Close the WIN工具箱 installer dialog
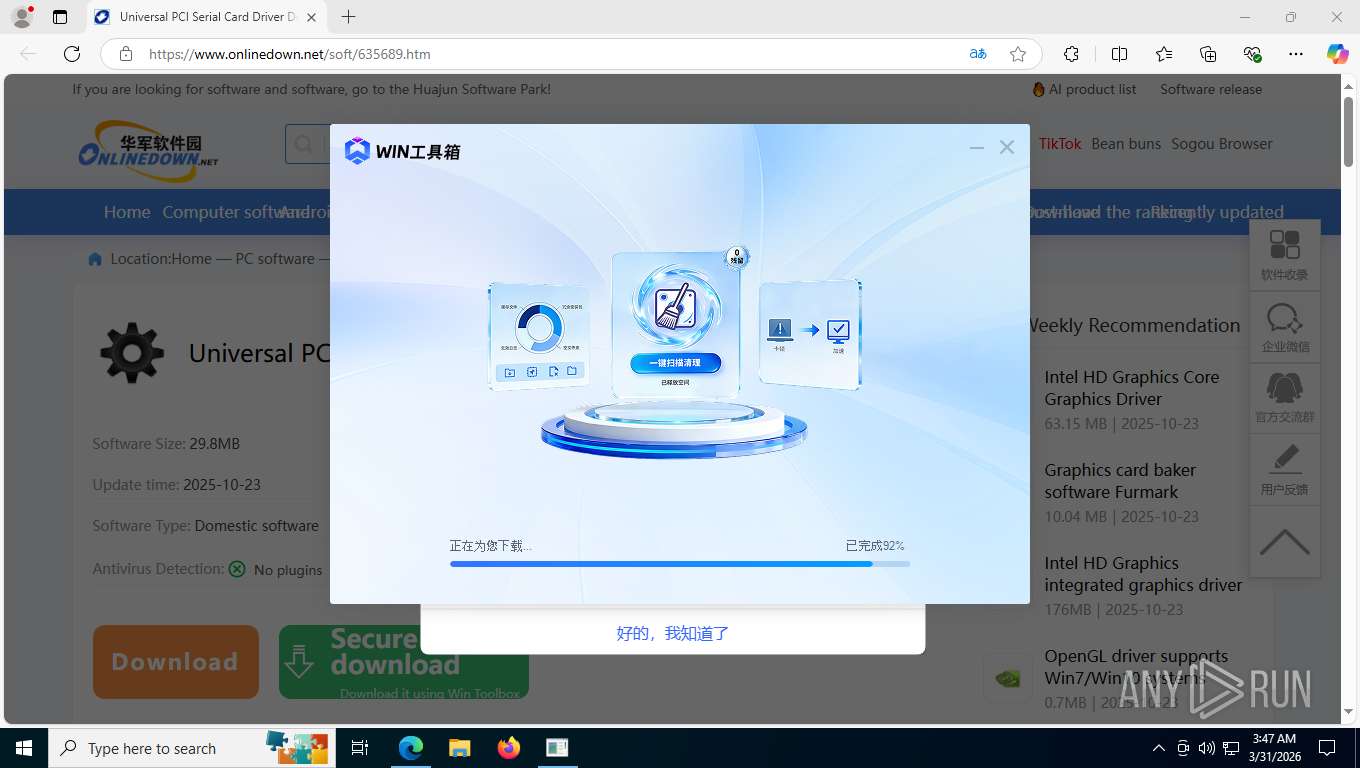 [1007, 147]
